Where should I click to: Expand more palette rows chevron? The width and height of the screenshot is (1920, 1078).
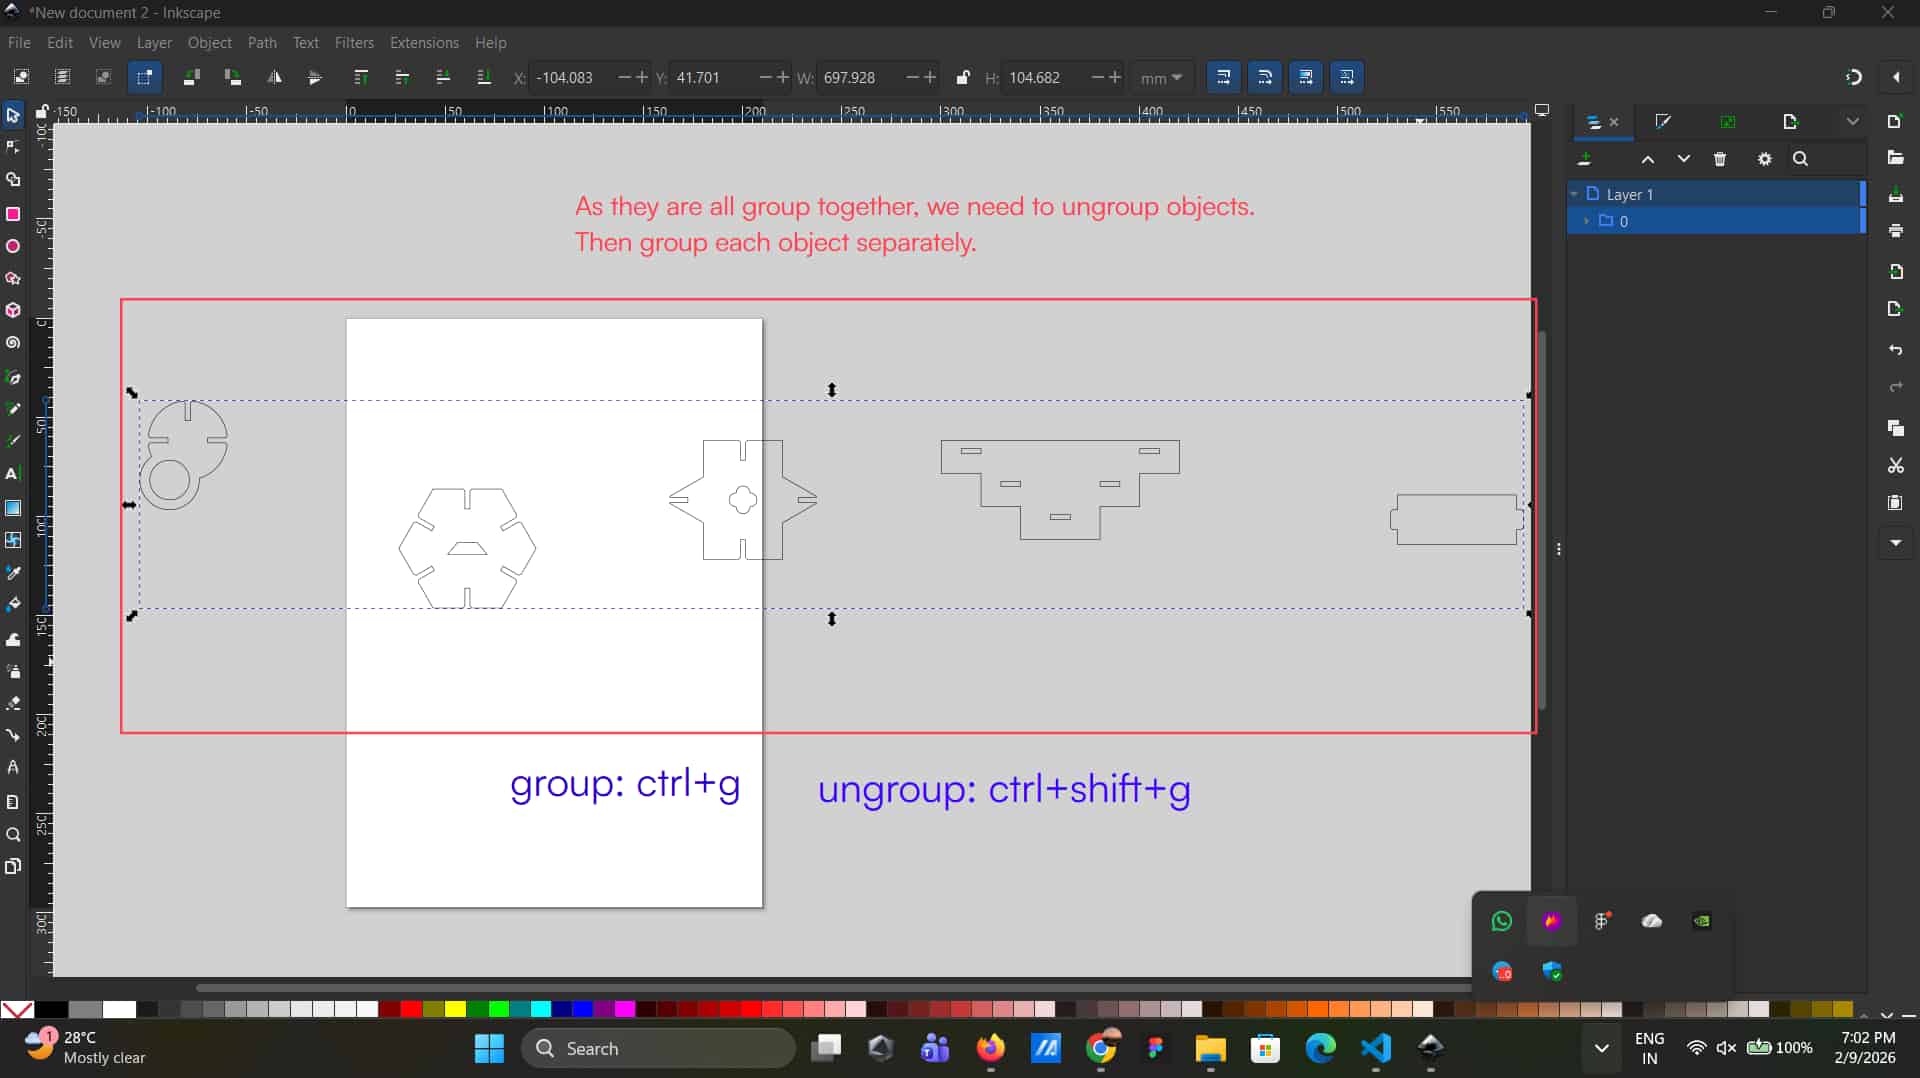(1886, 1015)
